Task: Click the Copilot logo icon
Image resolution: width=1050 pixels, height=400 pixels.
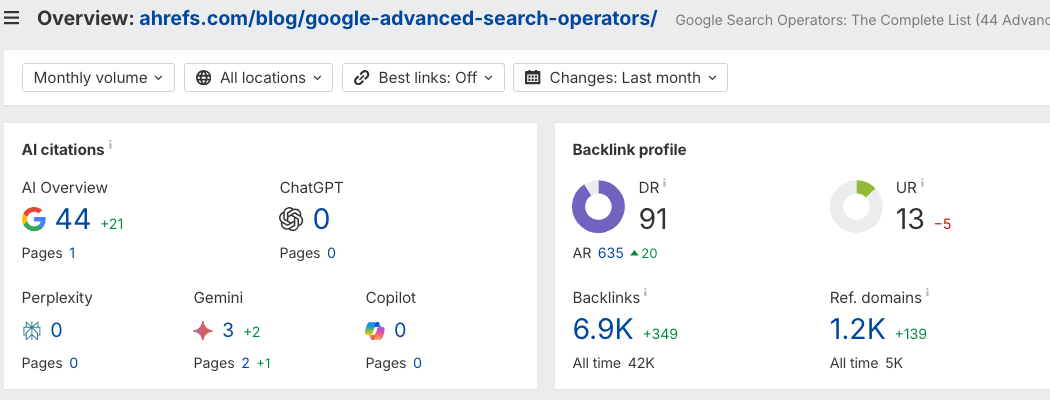Action: coord(375,330)
